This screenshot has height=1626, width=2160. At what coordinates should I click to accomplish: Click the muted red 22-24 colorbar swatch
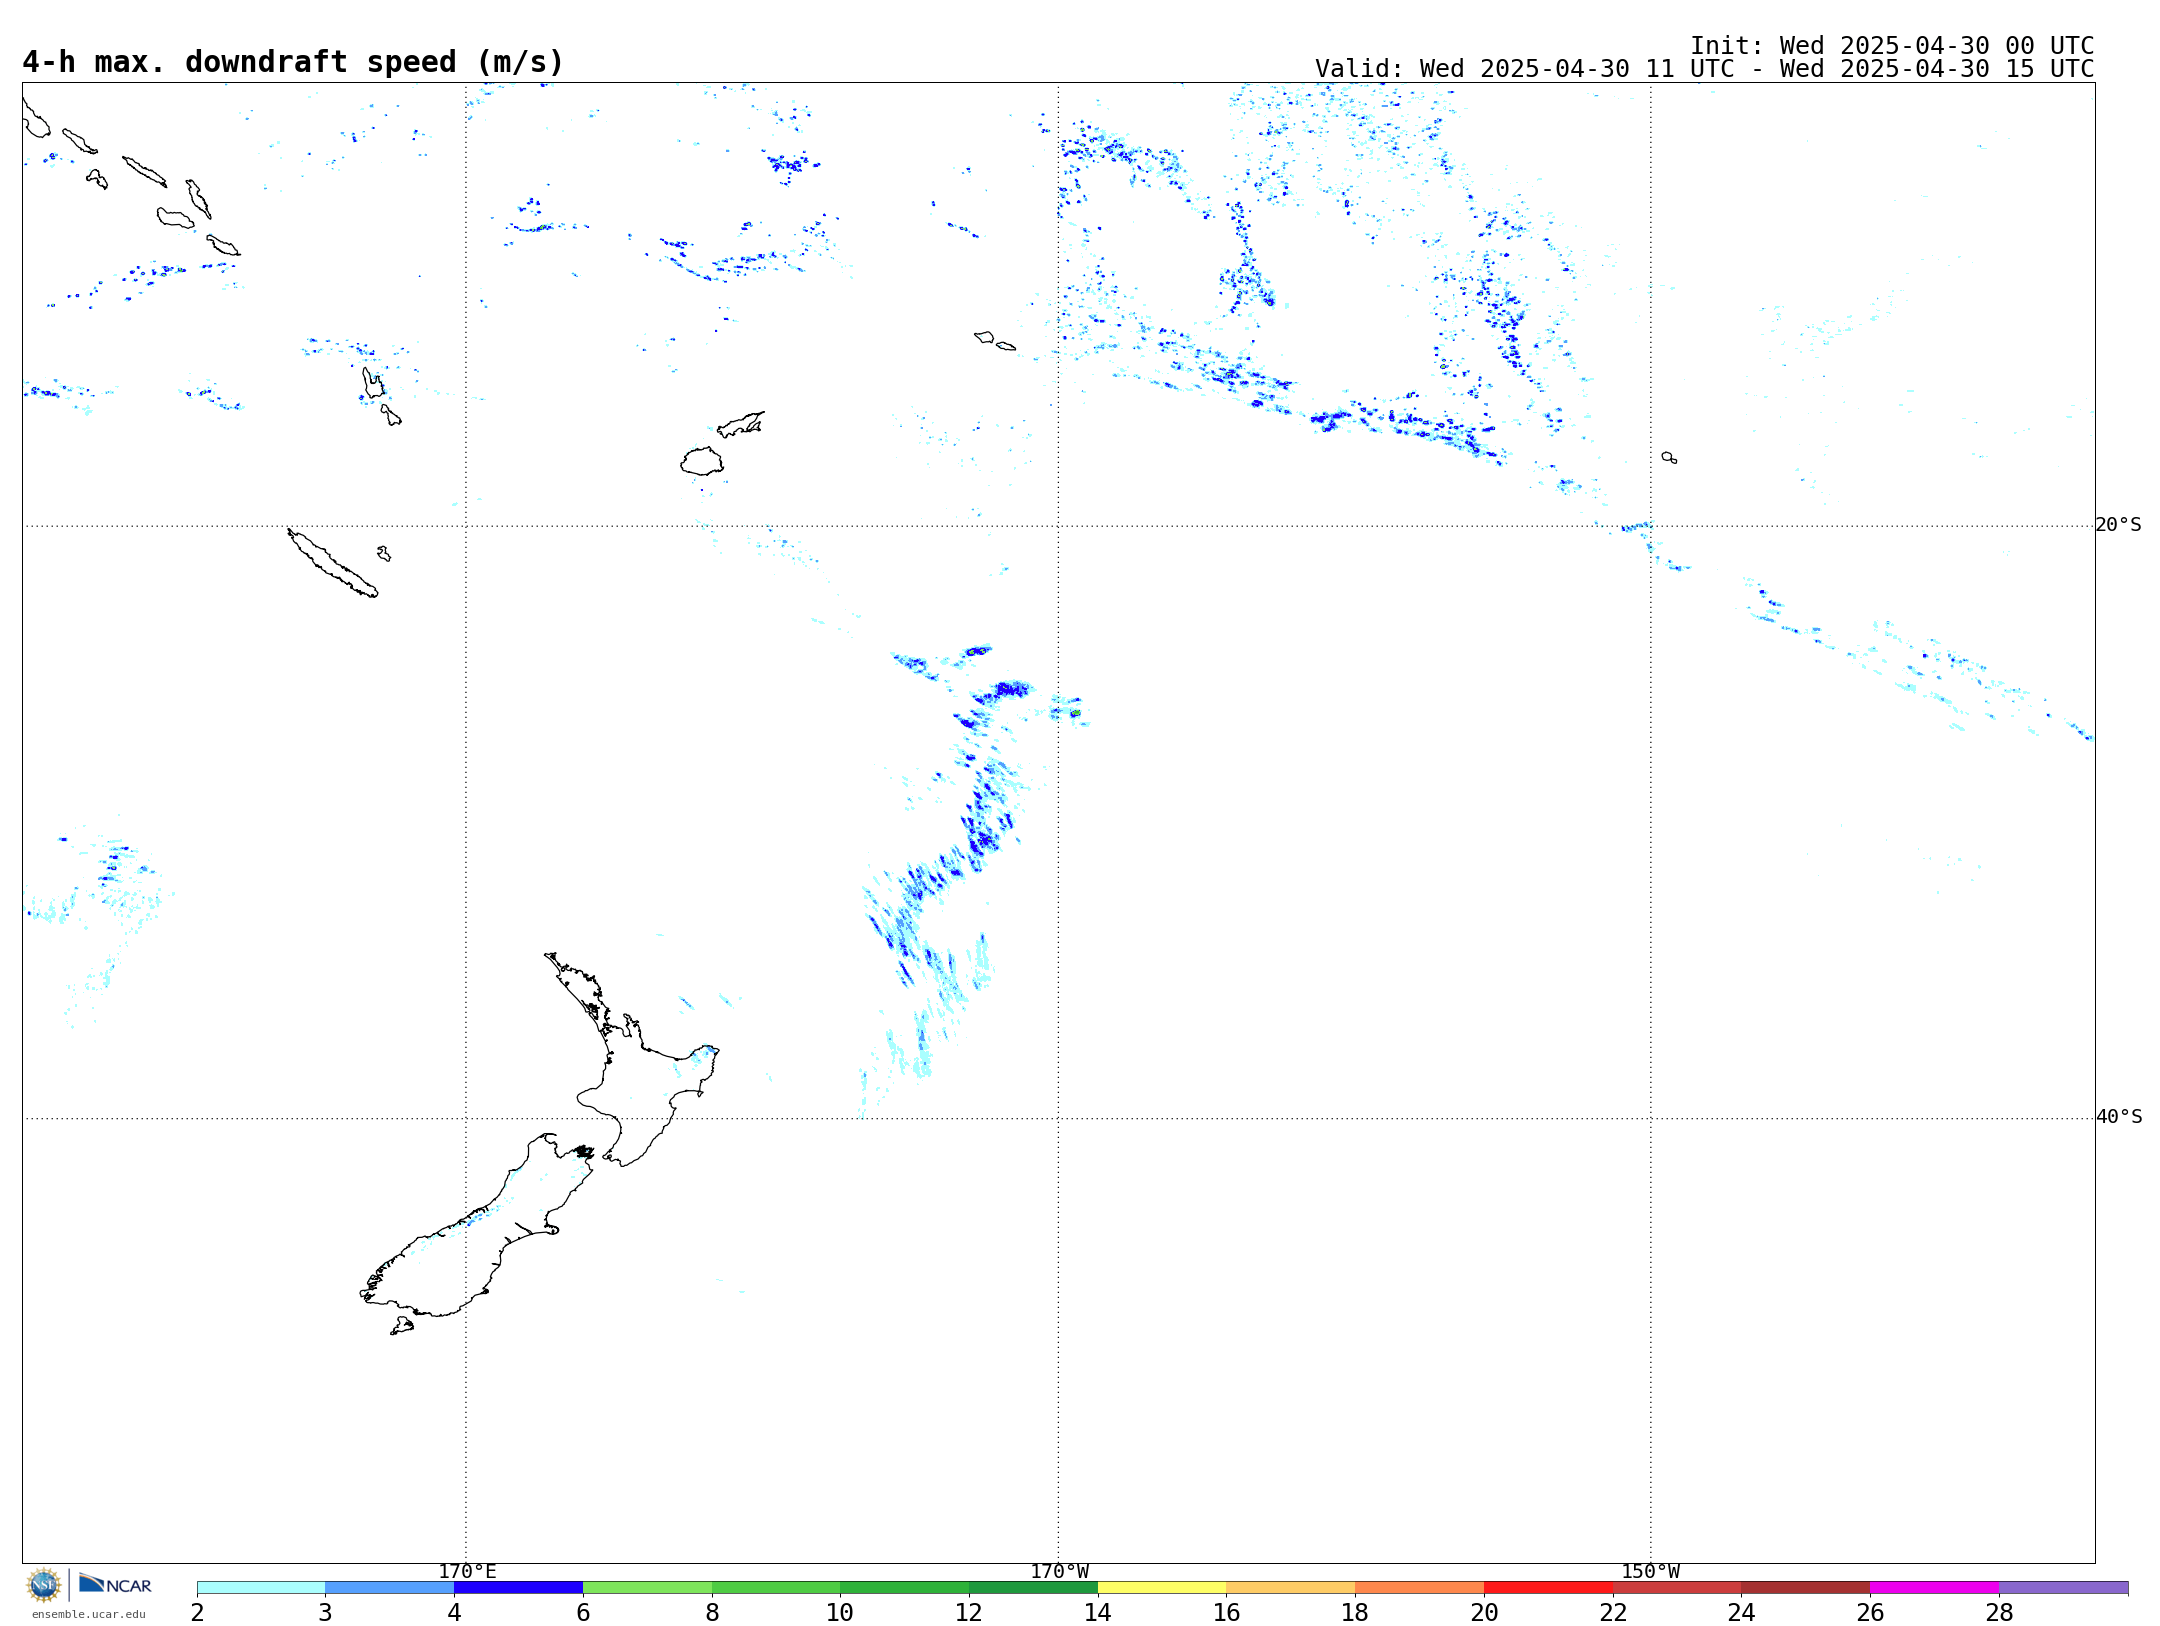point(1677,1588)
